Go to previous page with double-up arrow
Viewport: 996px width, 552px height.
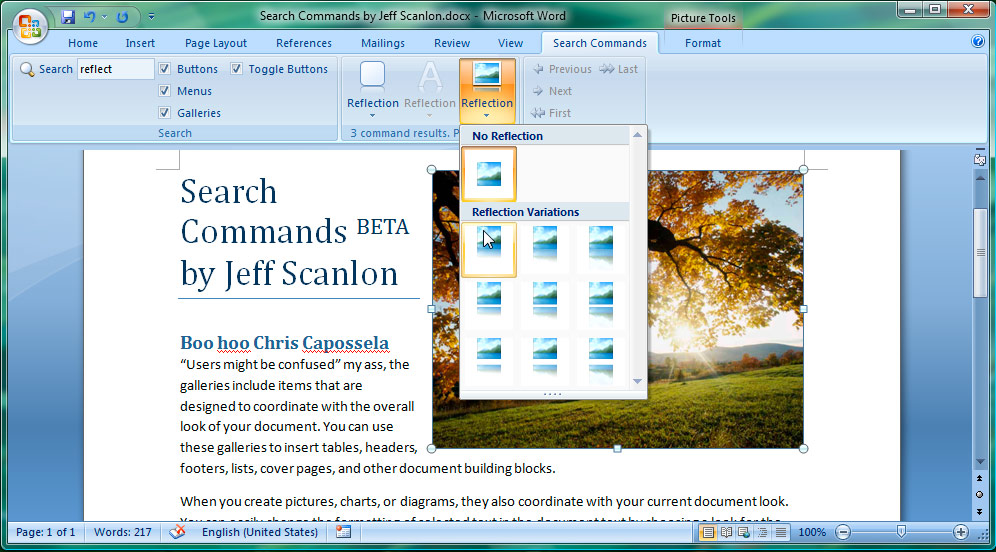point(979,478)
